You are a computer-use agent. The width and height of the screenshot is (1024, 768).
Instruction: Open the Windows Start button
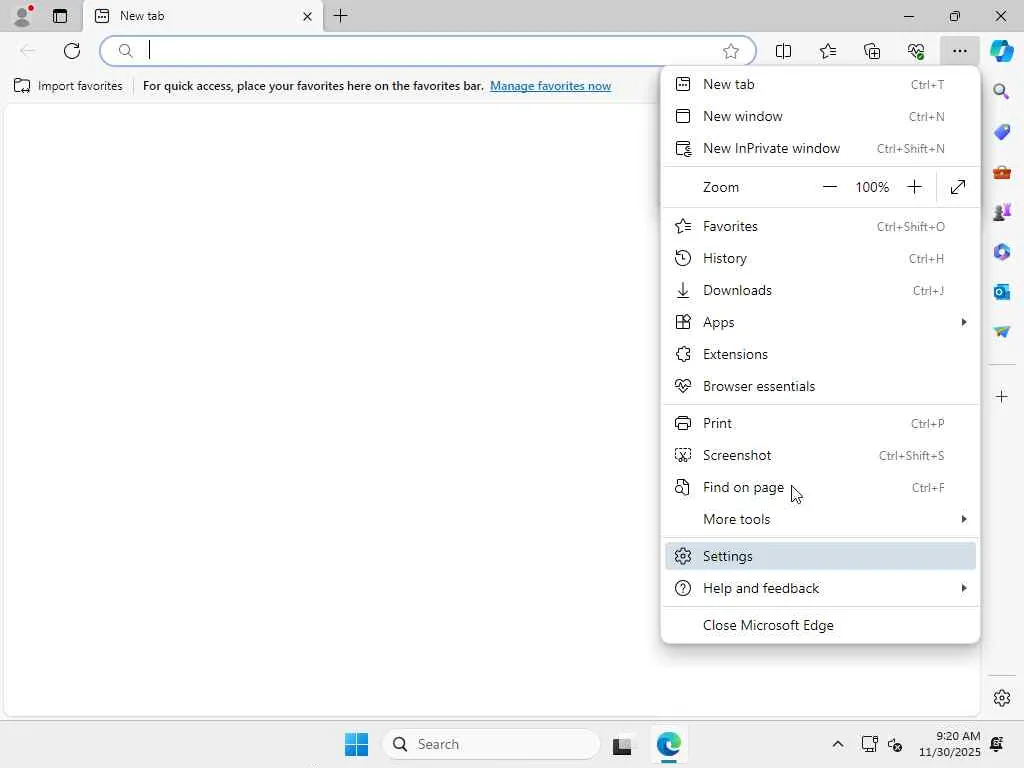pyautogui.click(x=357, y=744)
